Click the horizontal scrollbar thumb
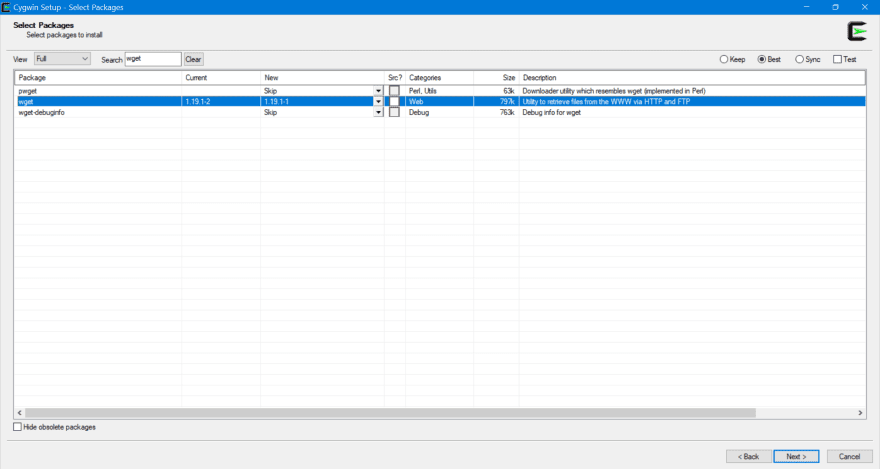The width and height of the screenshot is (880, 469). (390, 413)
